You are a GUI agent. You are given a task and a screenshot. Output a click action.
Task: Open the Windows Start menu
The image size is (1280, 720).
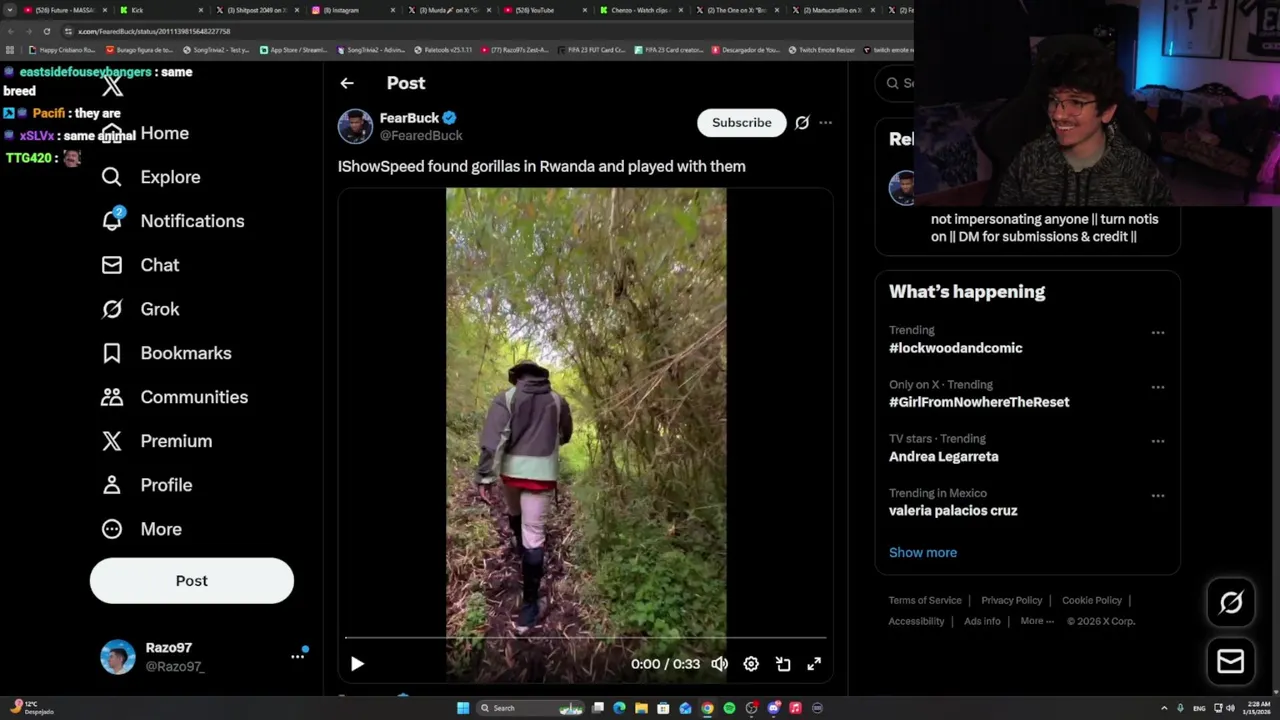(x=463, y=708)
